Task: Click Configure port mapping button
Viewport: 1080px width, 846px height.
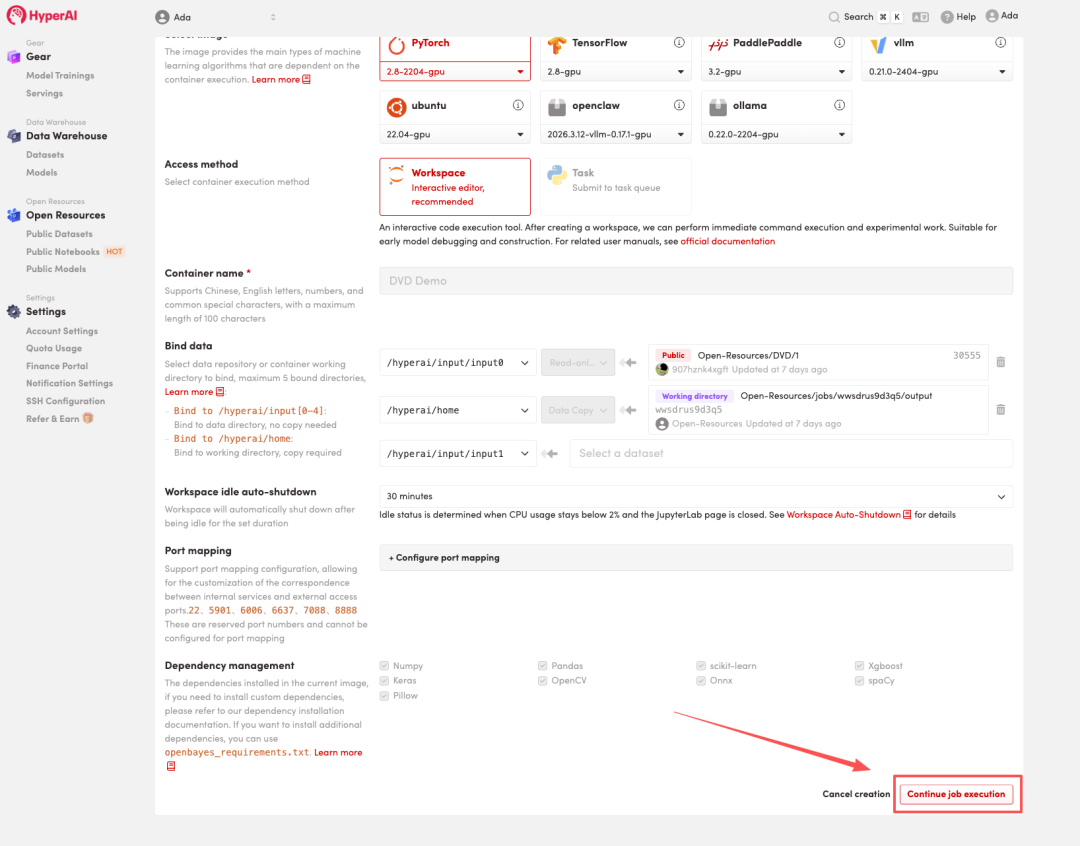Action: pos(696,557)
